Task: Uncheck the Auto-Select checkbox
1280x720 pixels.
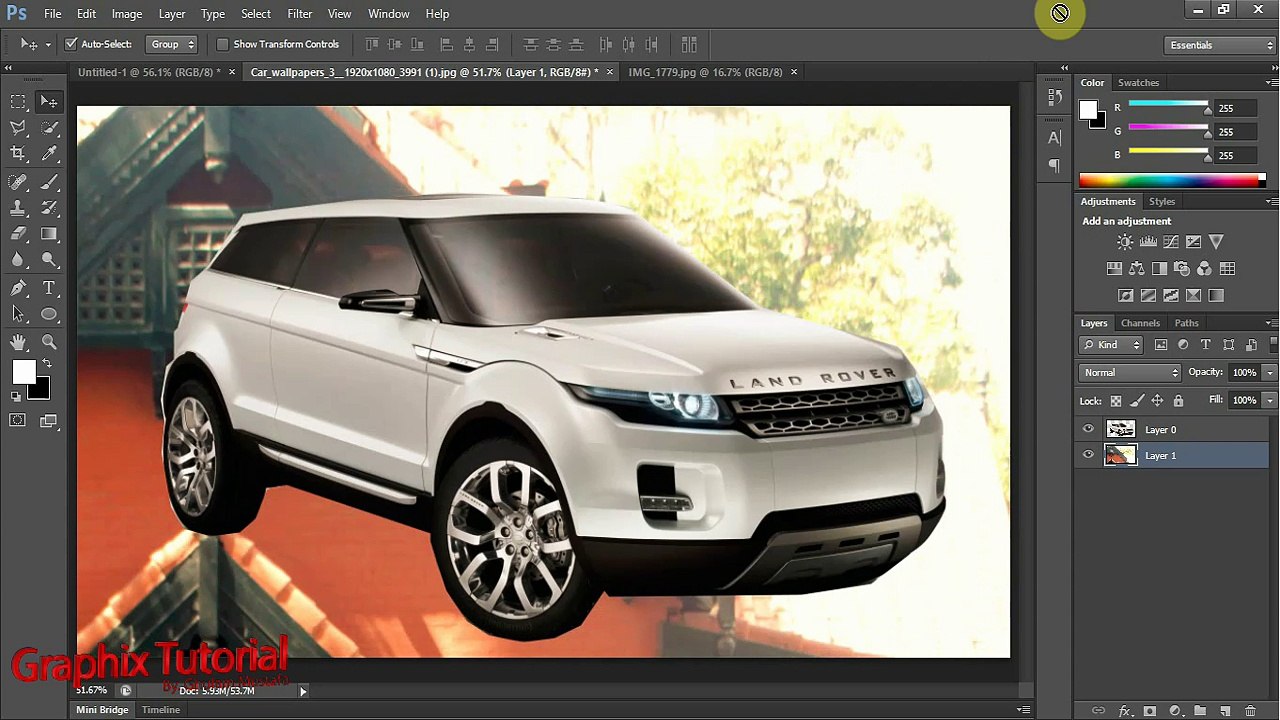Action: pos(71,44)
